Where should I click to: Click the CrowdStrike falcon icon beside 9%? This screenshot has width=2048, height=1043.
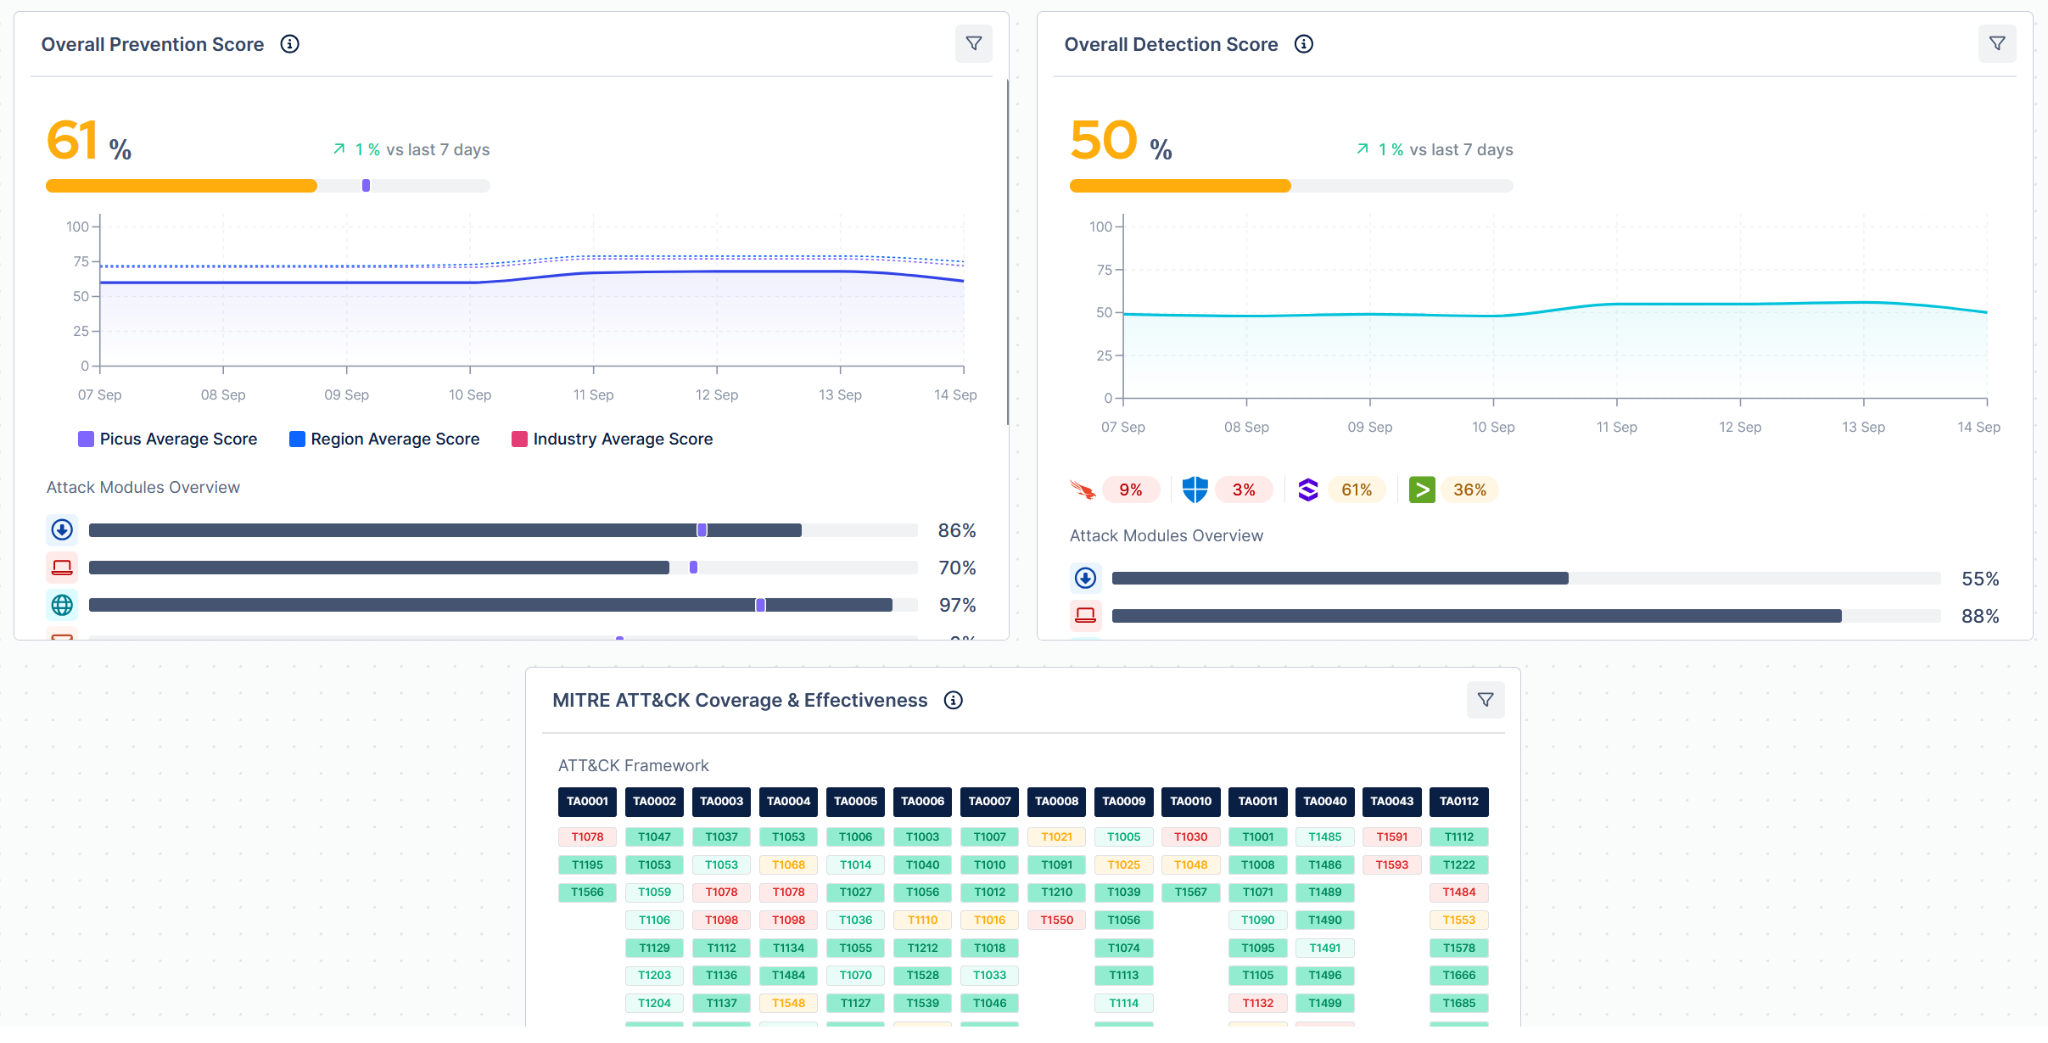(1082, 490)
